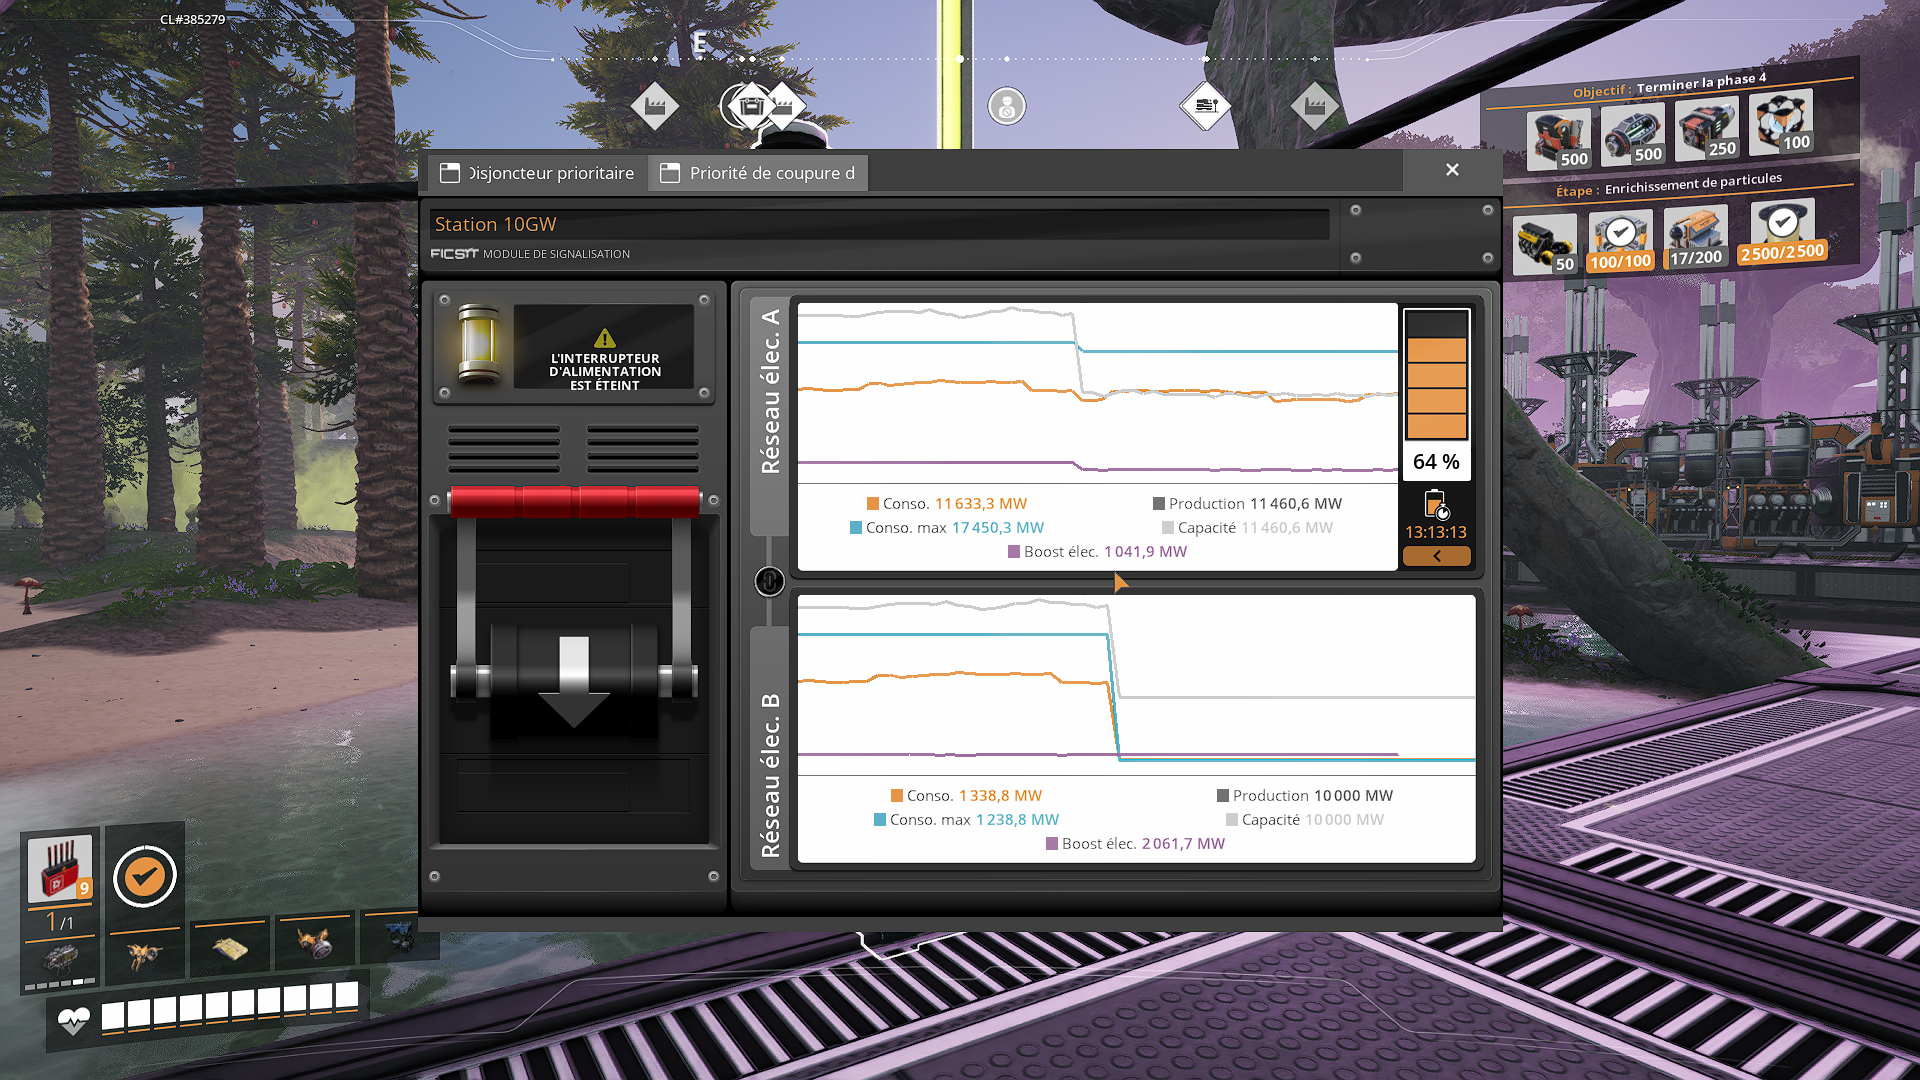The width and height of the screenshot is (1920, 1080).
Task: Click the CL#385279 build number text
Action: click(x=192, y=19)
